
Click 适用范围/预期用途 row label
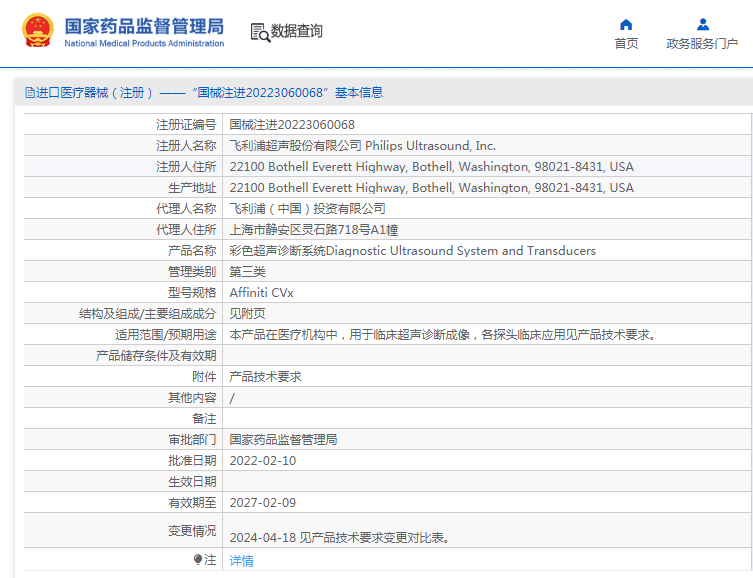[x=166, y=335]
